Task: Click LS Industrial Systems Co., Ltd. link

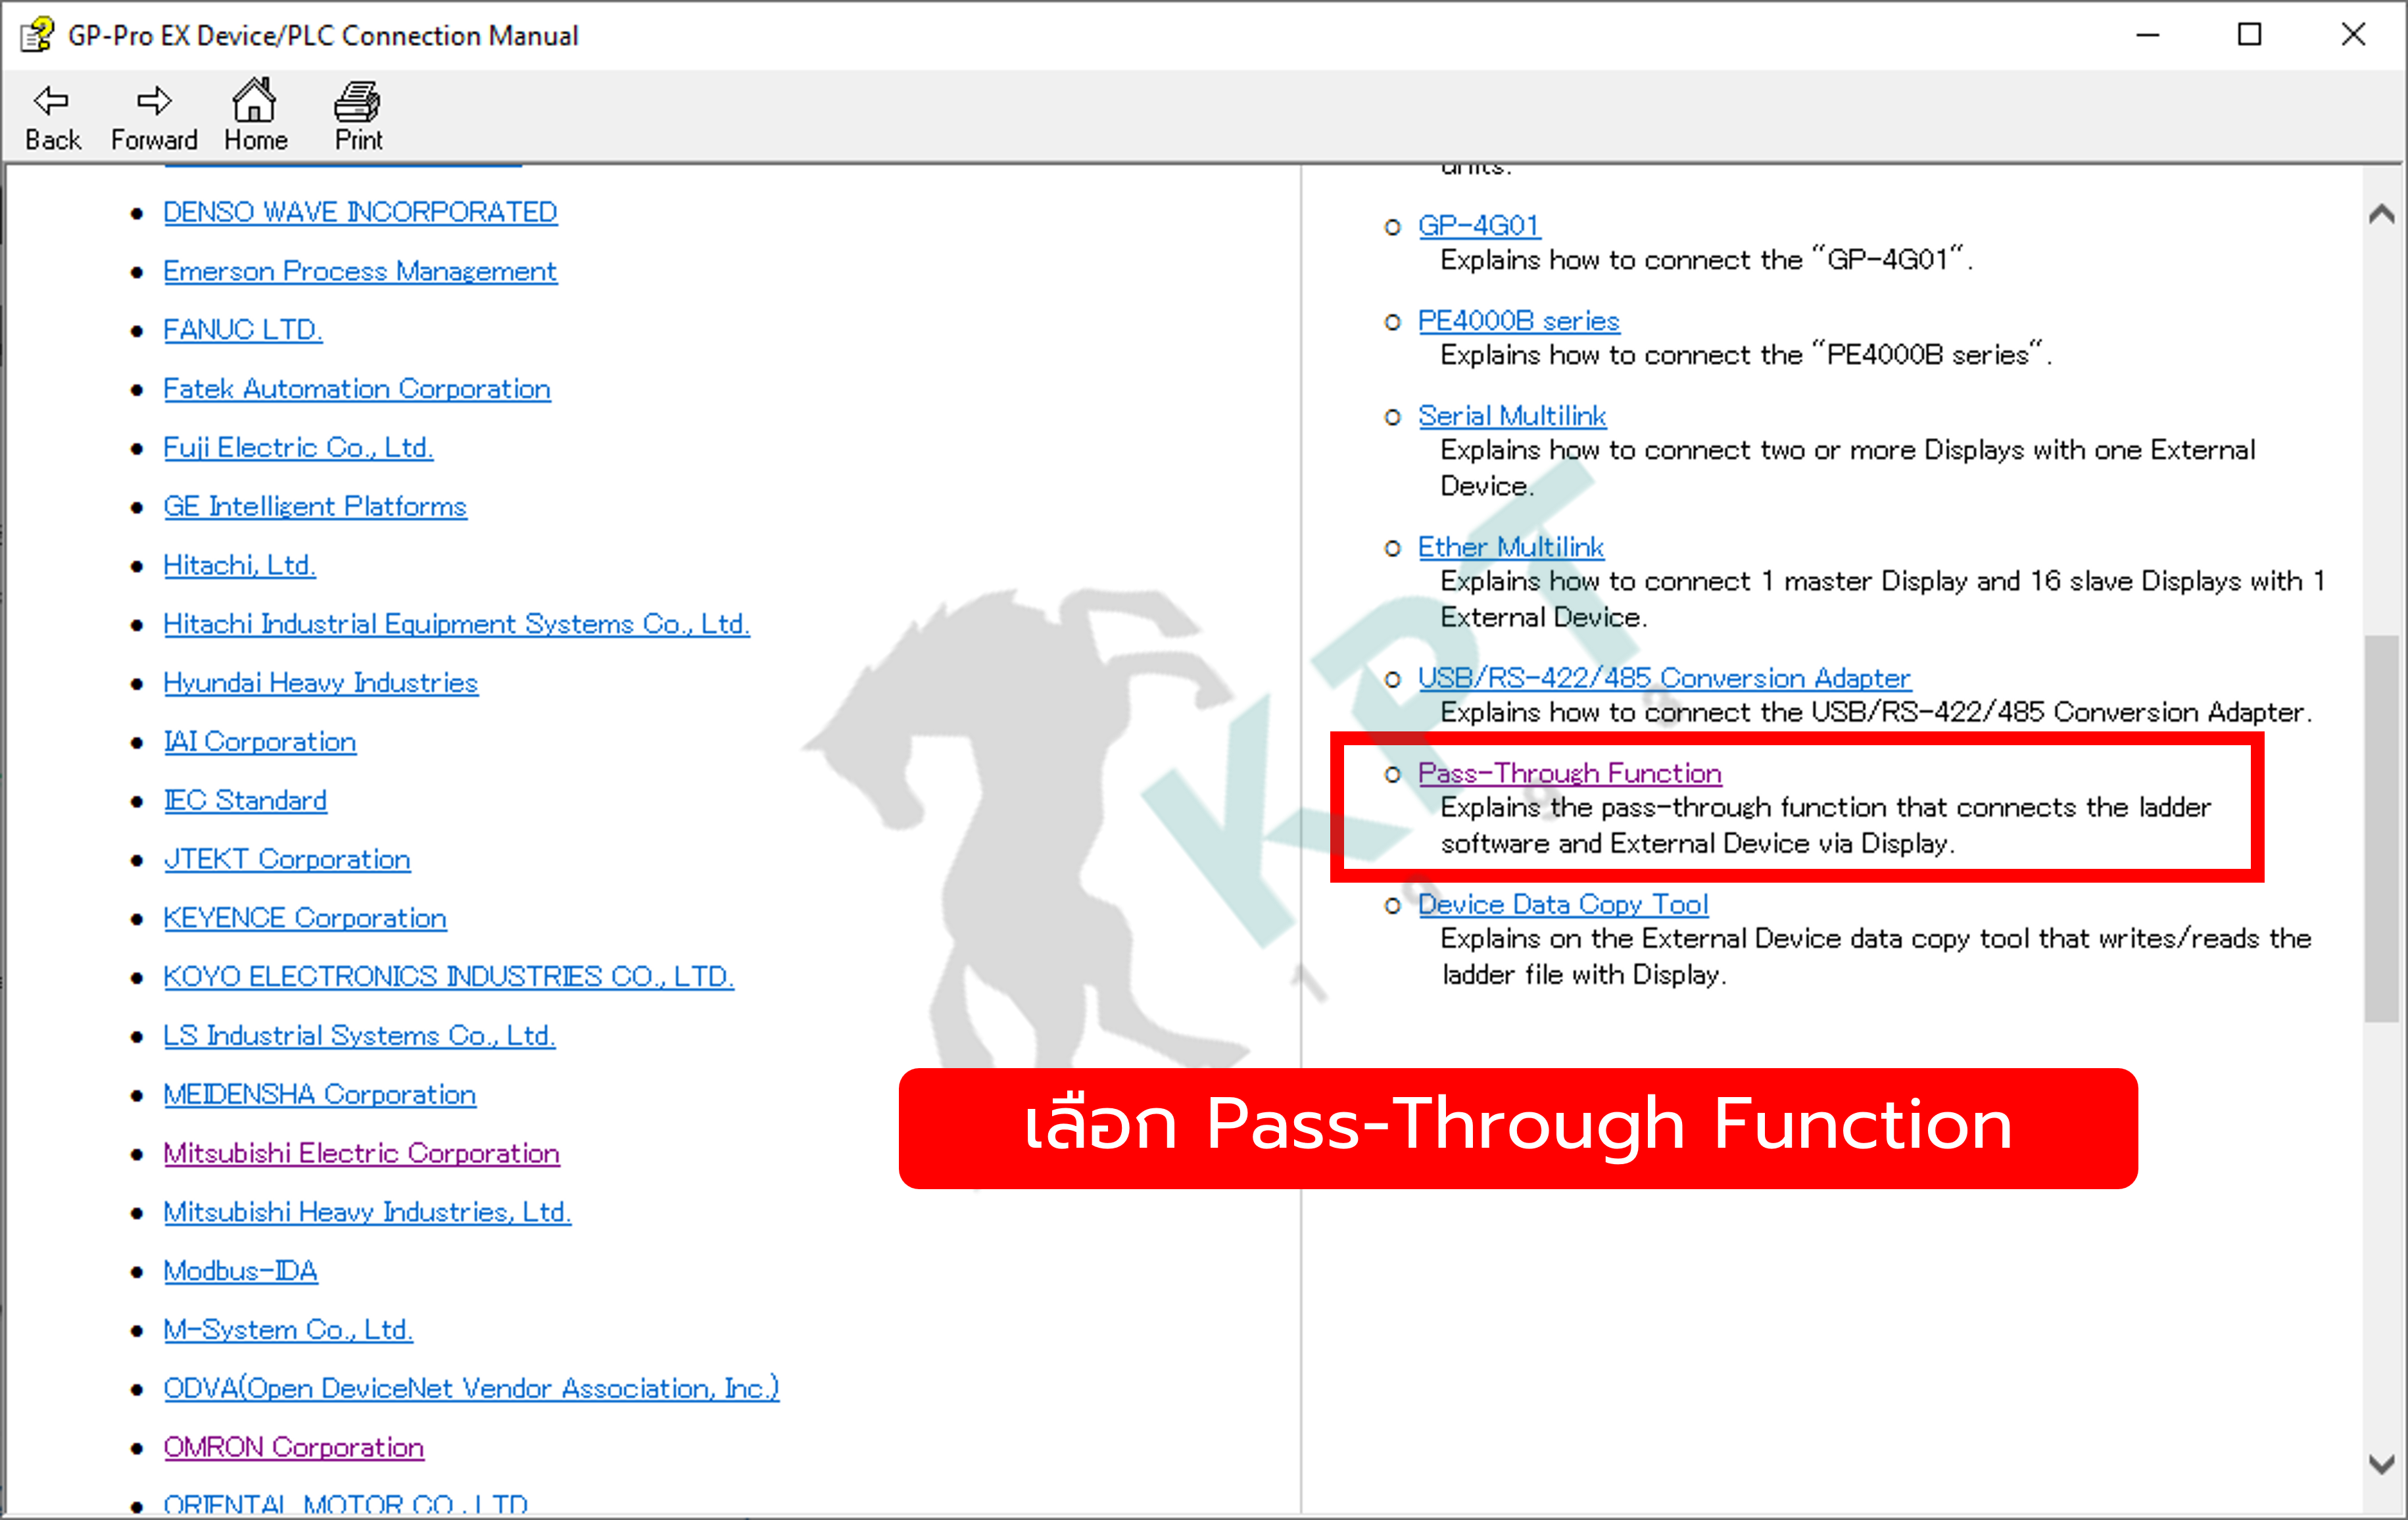Action: [x=359, y=1035]
